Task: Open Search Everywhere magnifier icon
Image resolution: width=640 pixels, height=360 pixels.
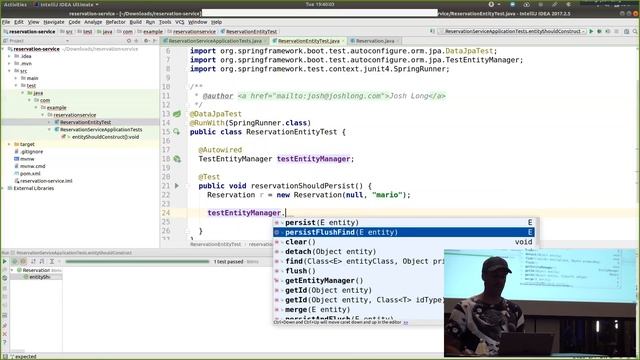Action: pyautogui.click(x=635, y=31)
